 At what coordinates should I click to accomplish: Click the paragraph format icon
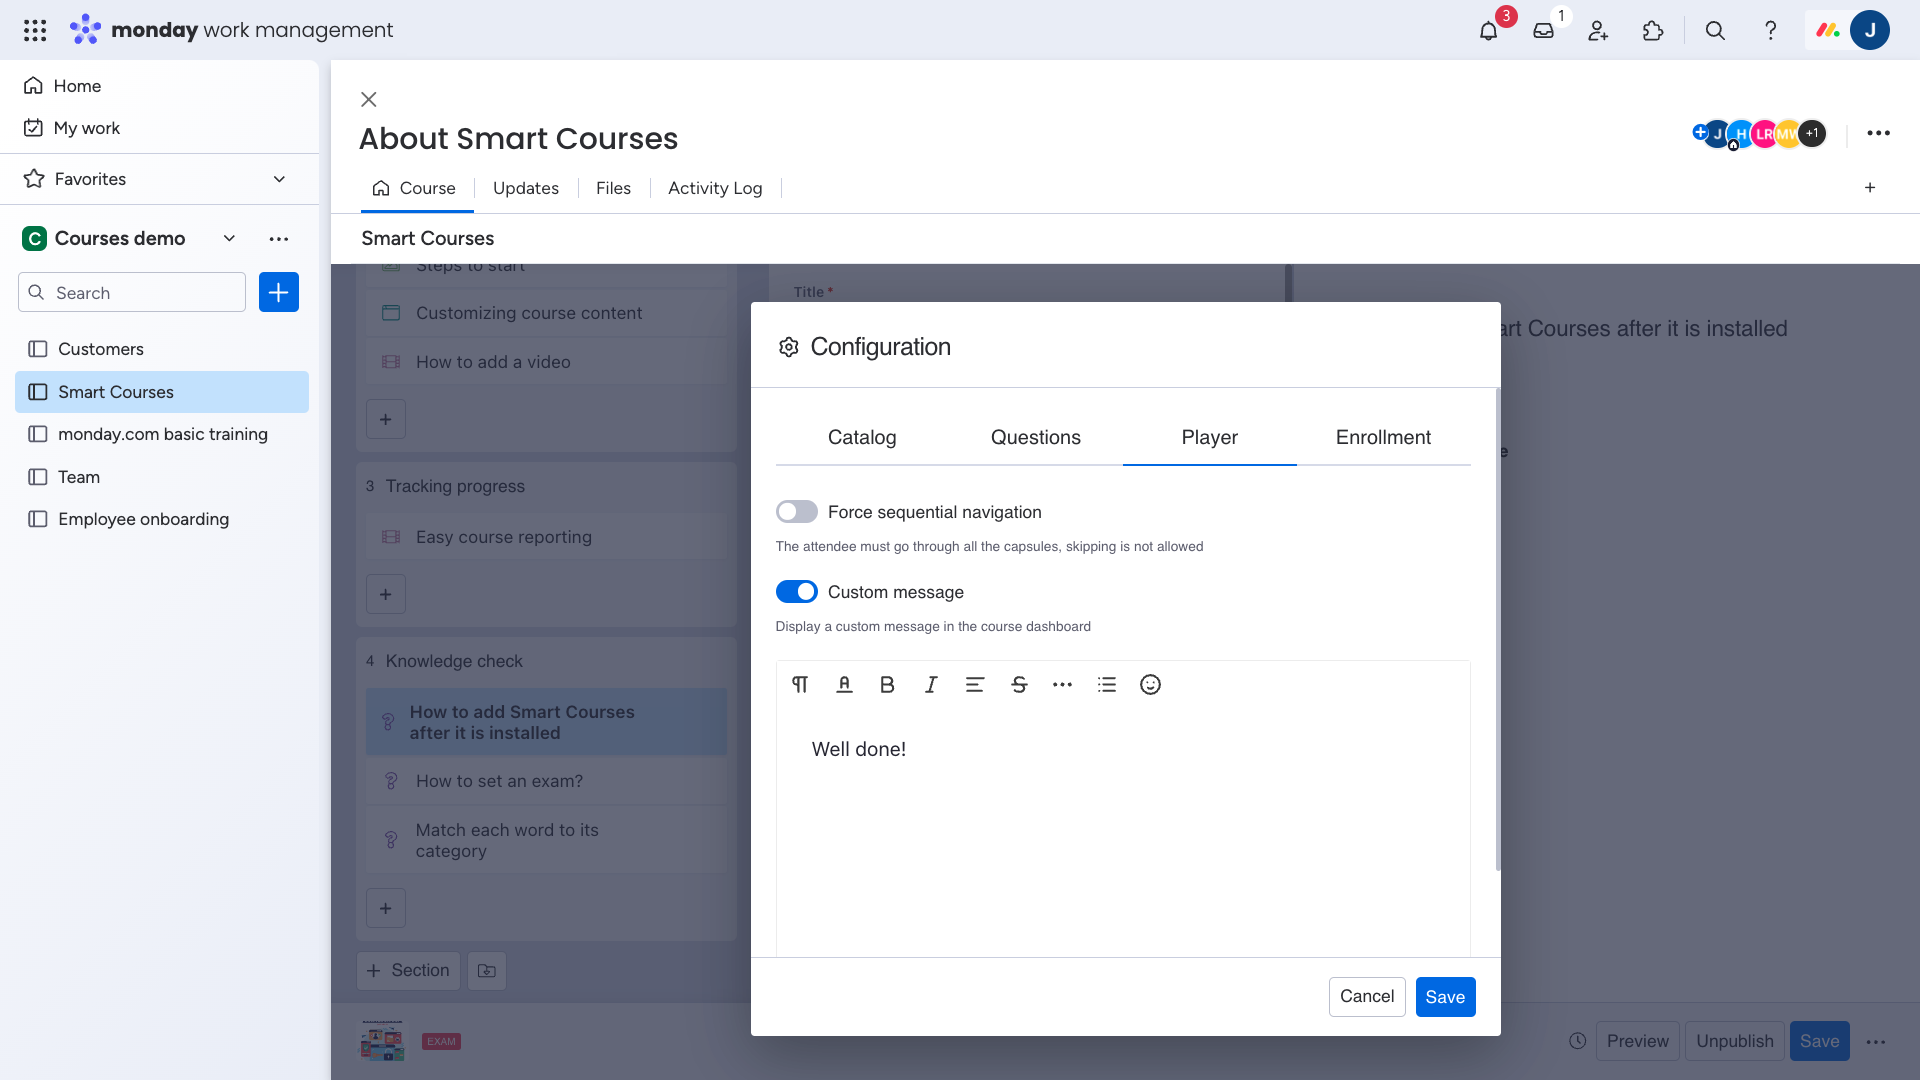(x=800, y=685)
